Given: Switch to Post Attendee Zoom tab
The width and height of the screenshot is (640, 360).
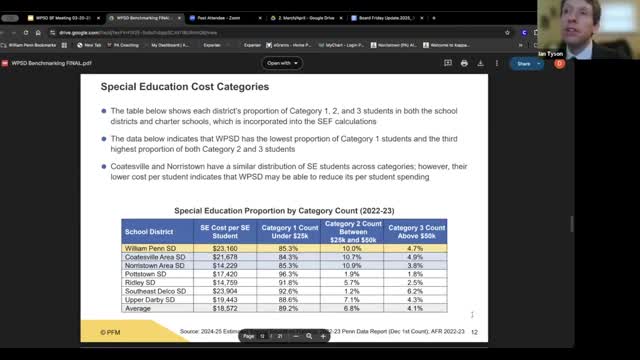Looking at the screenshot, I should [224, 18].
